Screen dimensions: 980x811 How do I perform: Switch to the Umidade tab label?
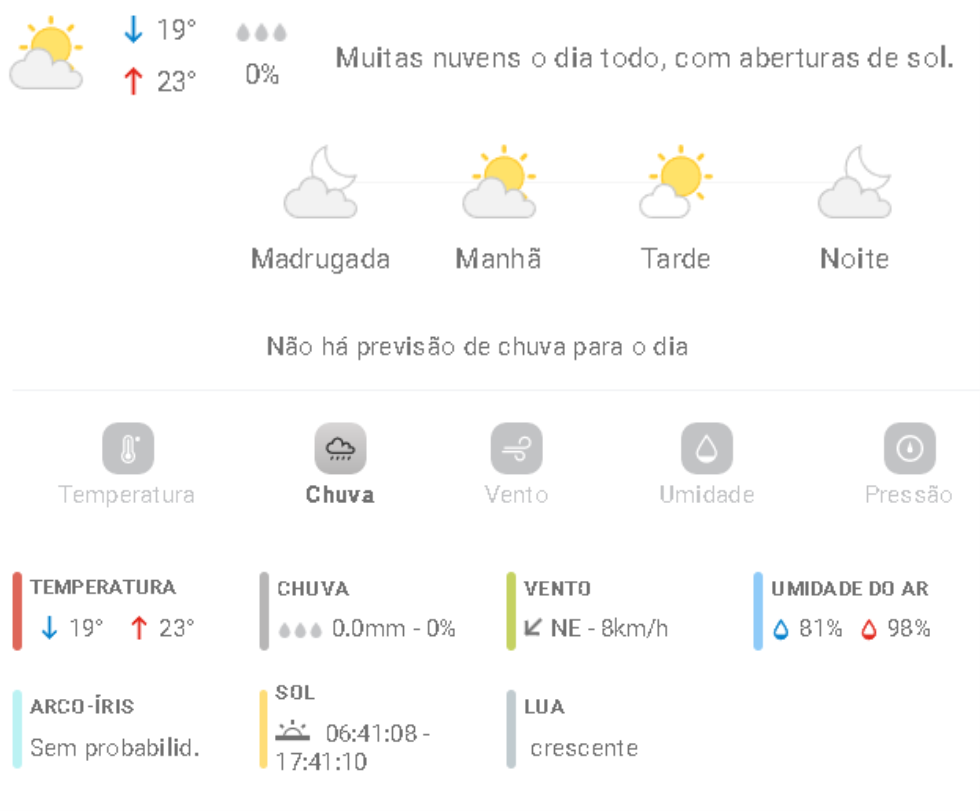click(x=707, y=495)
